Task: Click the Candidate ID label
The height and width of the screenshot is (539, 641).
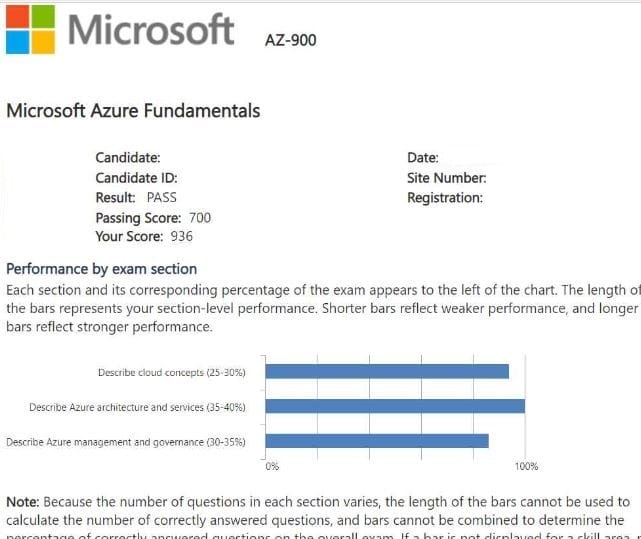Action: click(137, 177)
